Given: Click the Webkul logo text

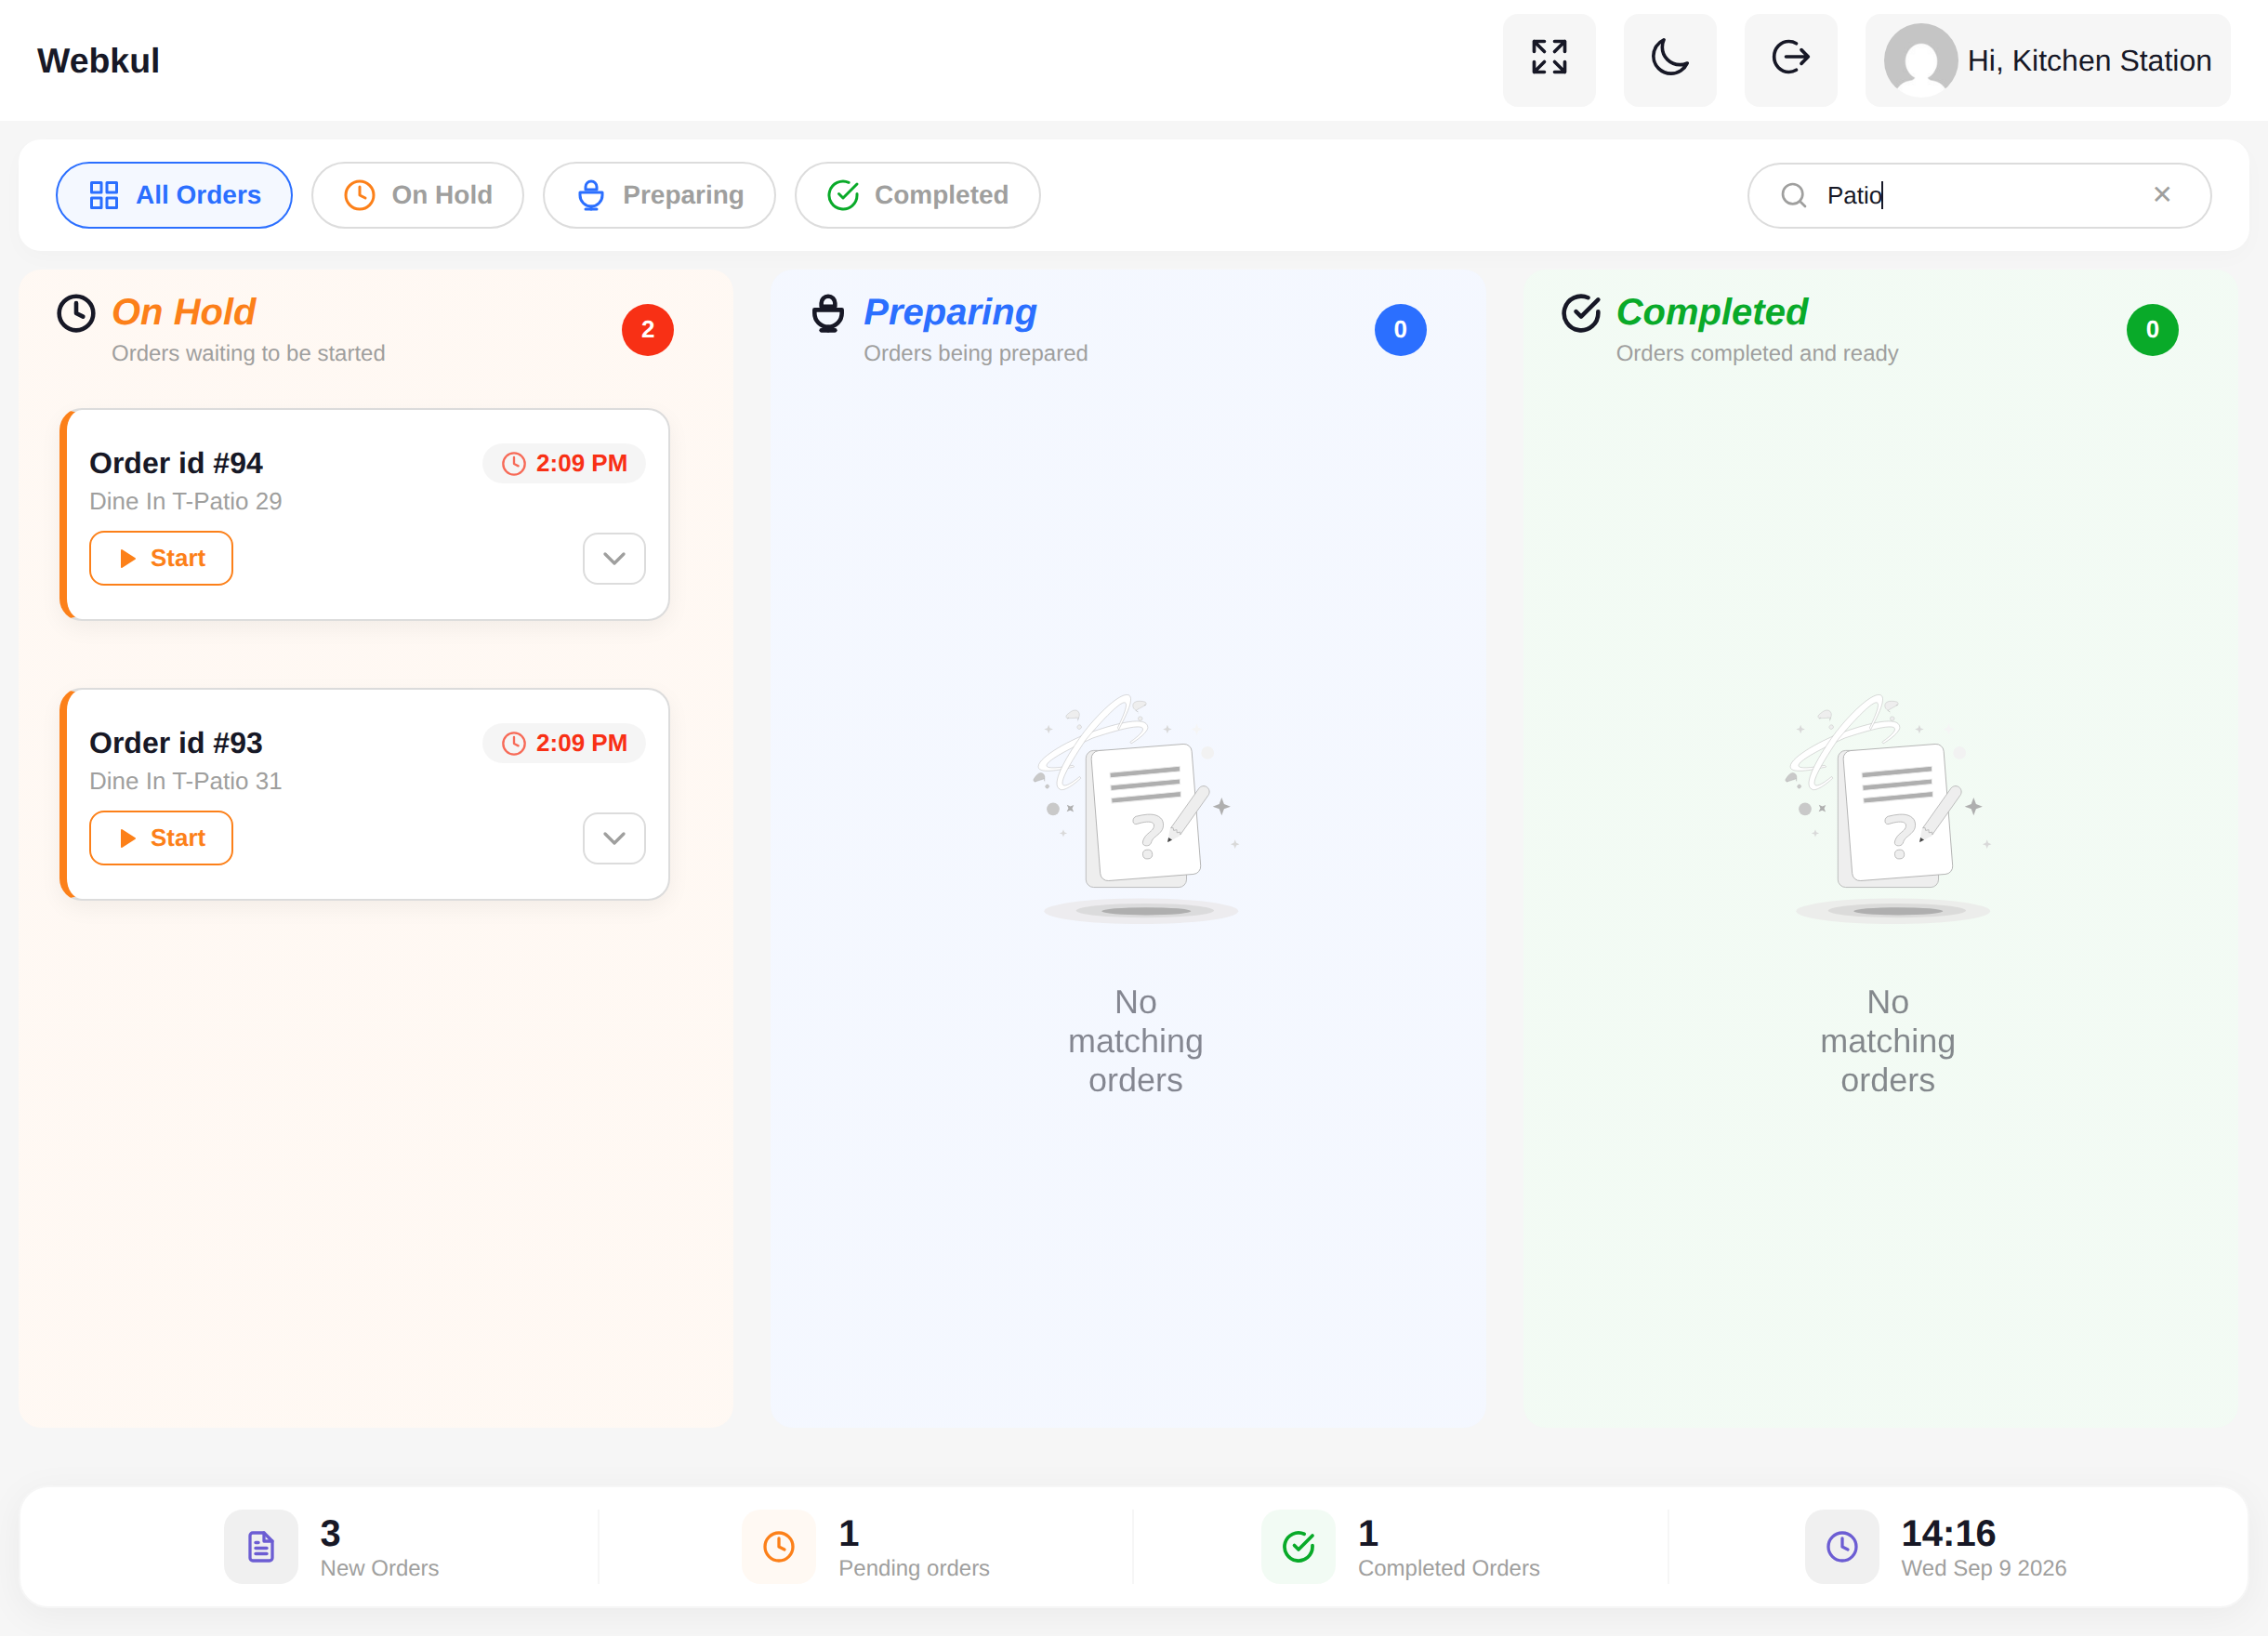Looking at the screenshot, I should [98, 61].
